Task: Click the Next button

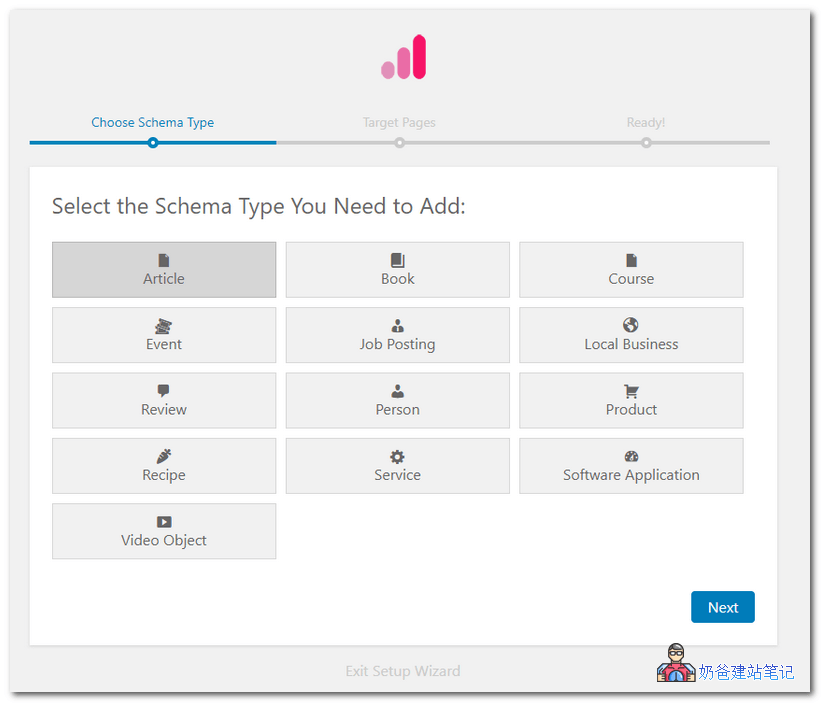Action: tap(722, 607)
